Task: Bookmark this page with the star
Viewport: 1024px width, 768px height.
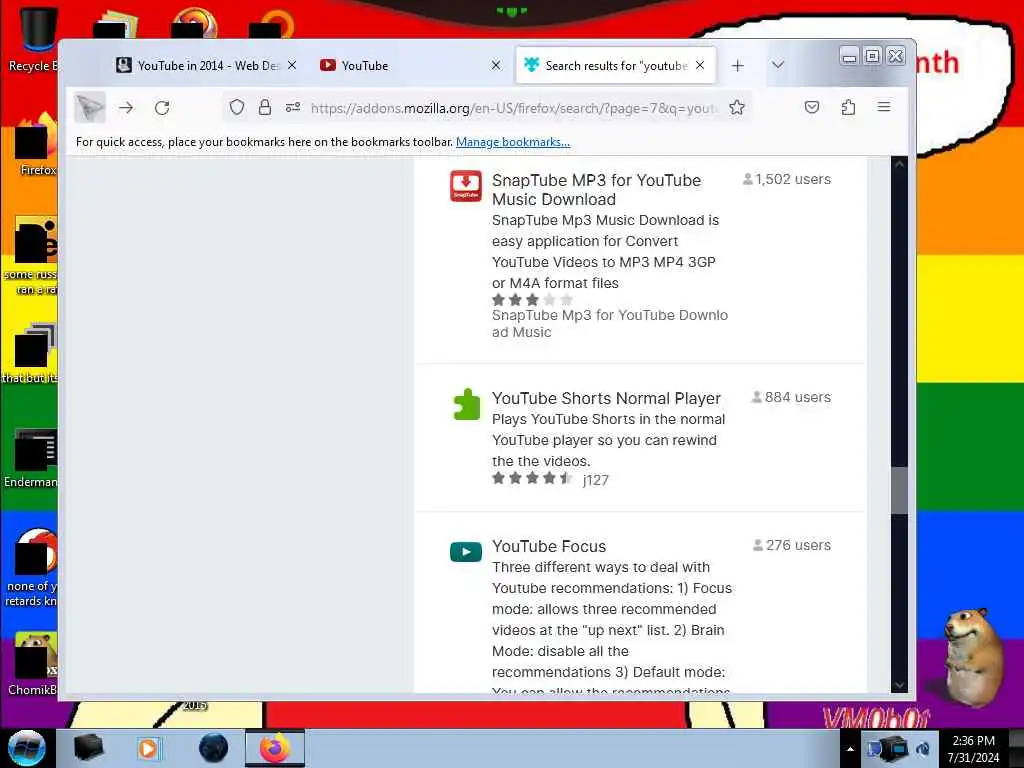Action: [x=737, y=107]
